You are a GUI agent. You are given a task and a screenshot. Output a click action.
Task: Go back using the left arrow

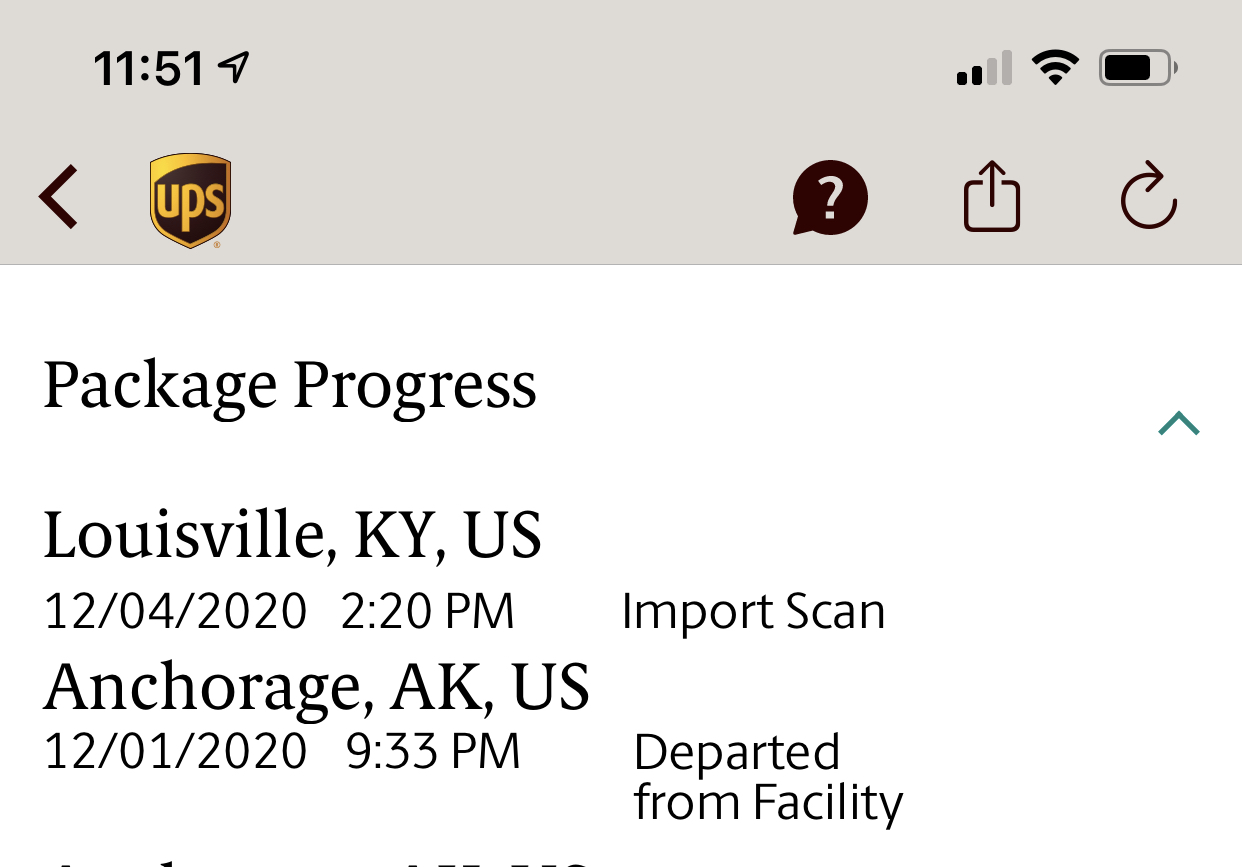58,197
